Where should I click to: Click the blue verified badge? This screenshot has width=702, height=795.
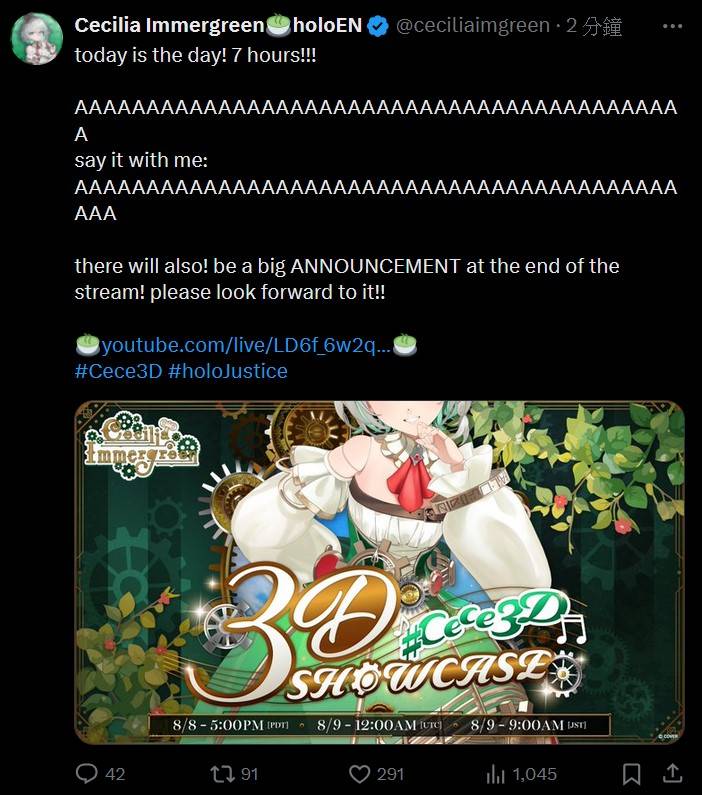click(x=378, y=26)
